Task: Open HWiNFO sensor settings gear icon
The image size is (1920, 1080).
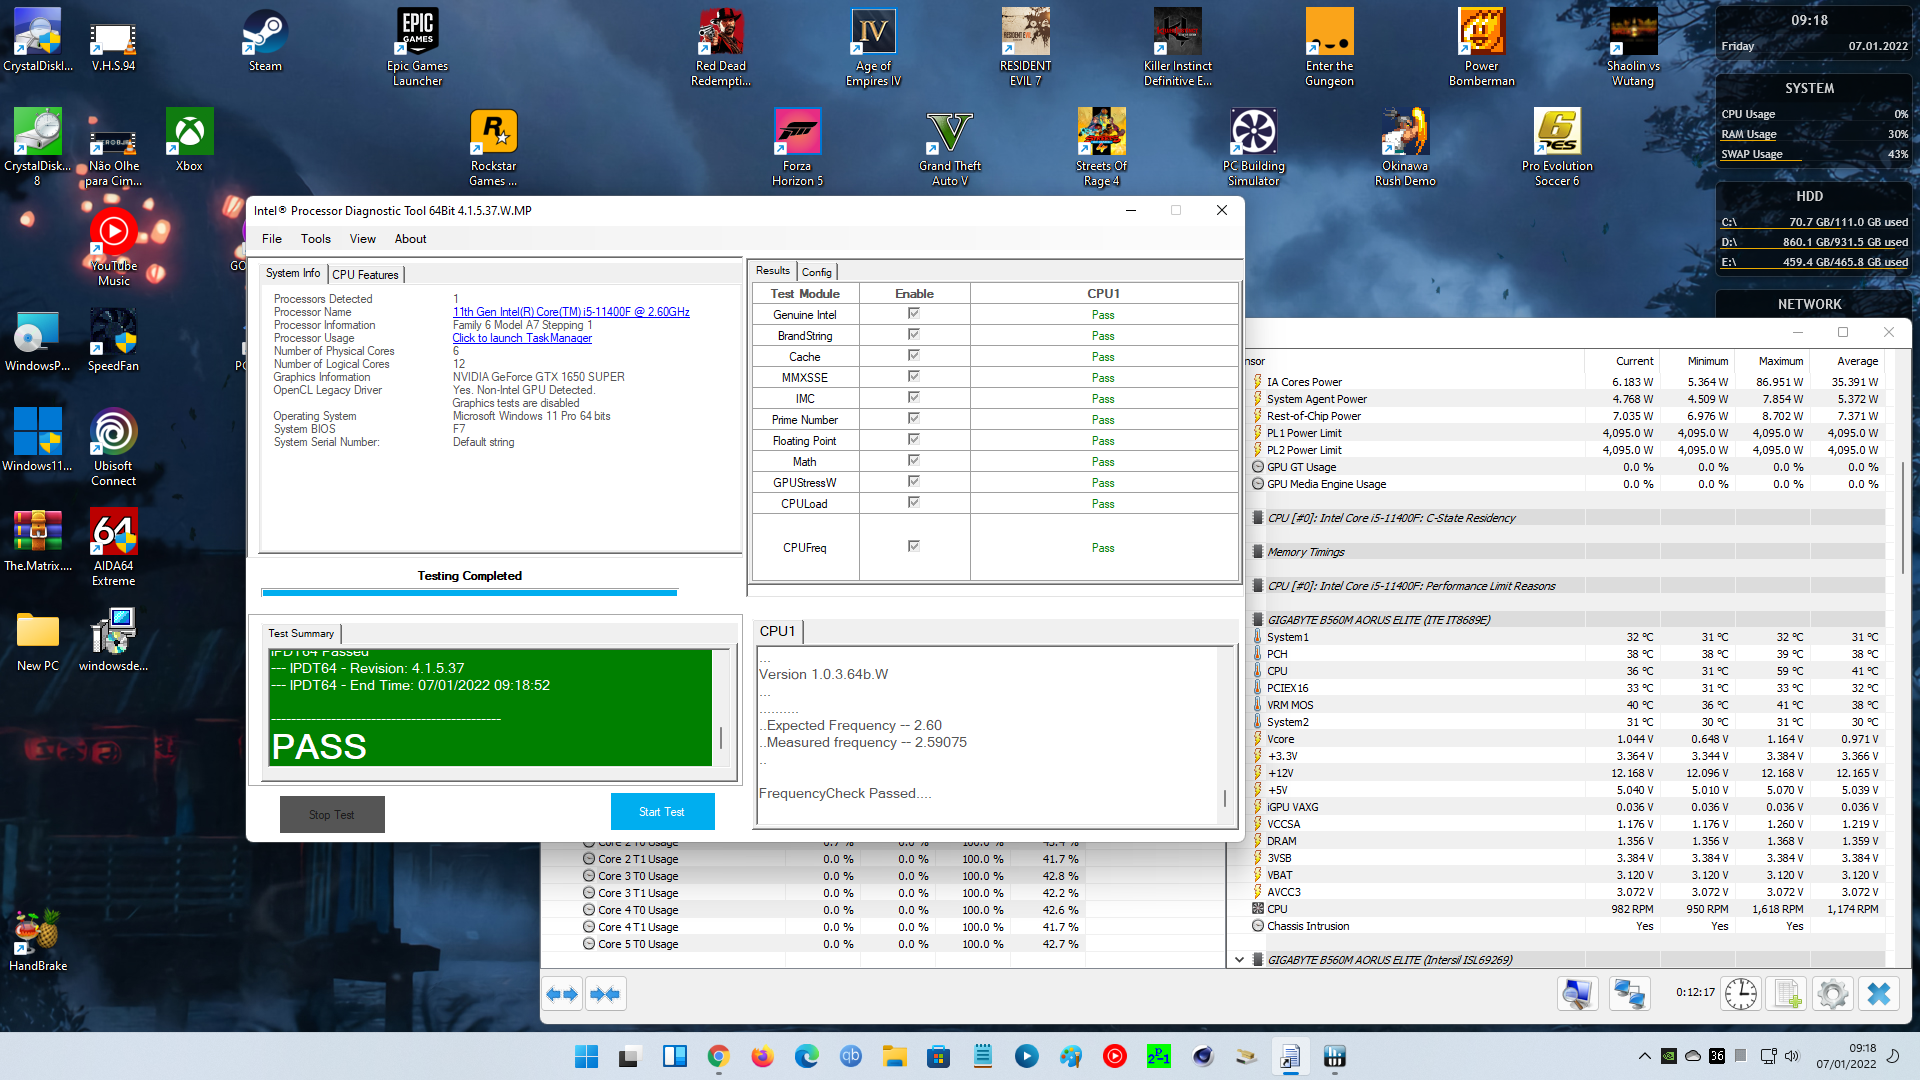Action: [1832, 994]
